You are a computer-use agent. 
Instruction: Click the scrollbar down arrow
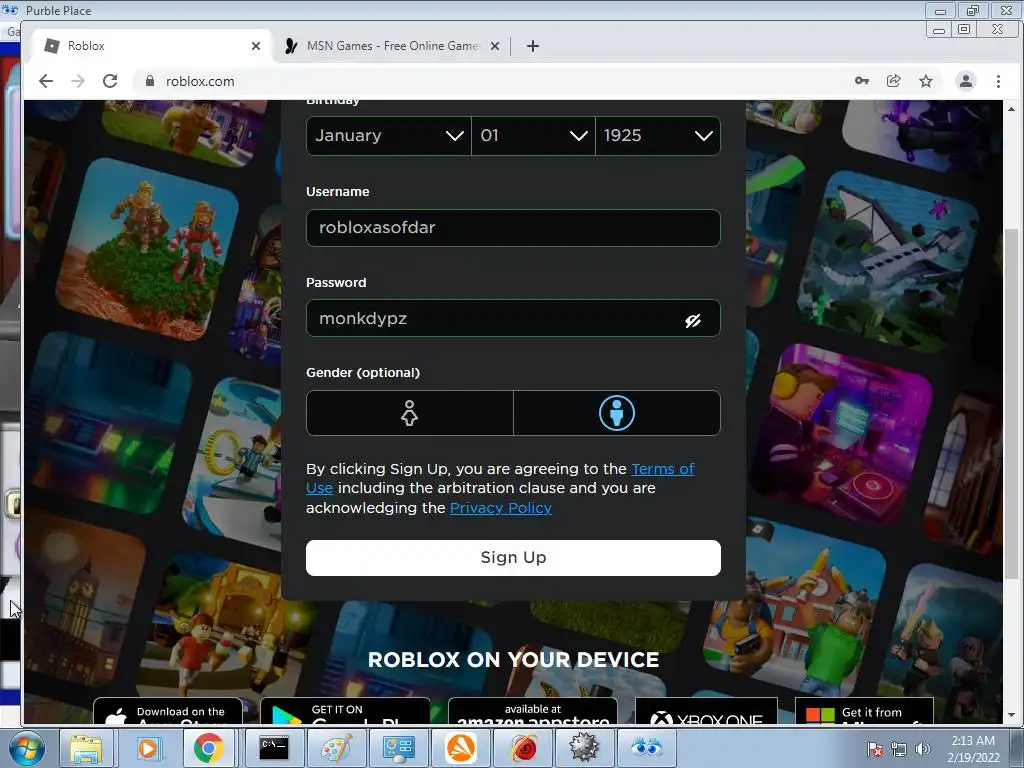[x=1011, y=715]
